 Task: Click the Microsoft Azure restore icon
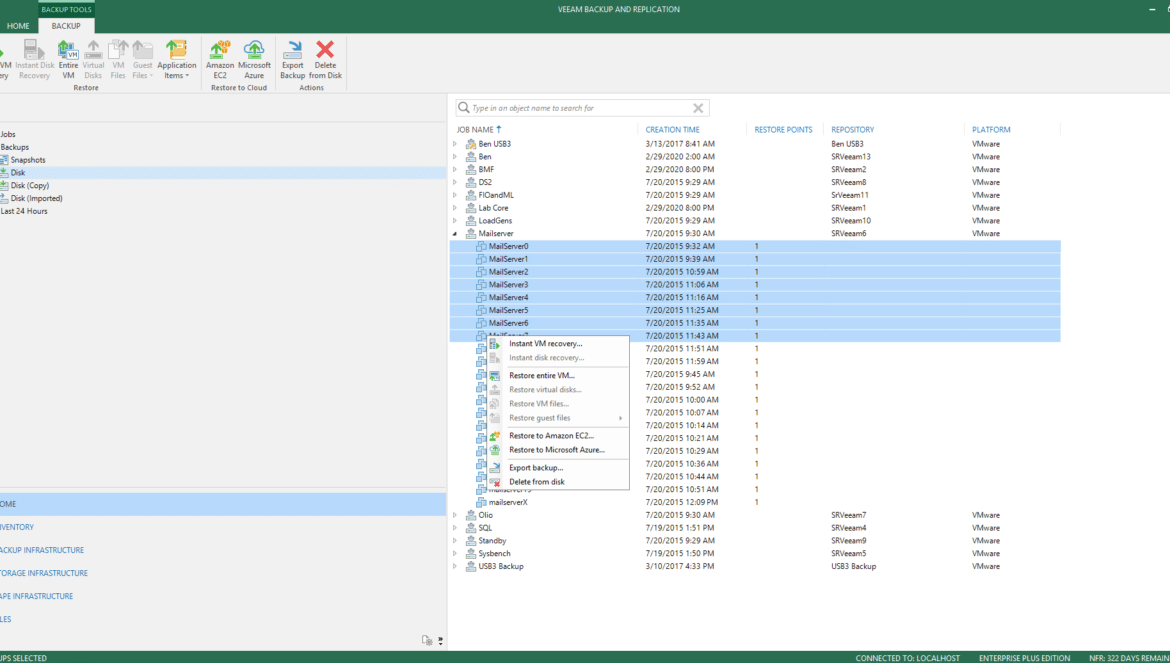tap(254, 60)
